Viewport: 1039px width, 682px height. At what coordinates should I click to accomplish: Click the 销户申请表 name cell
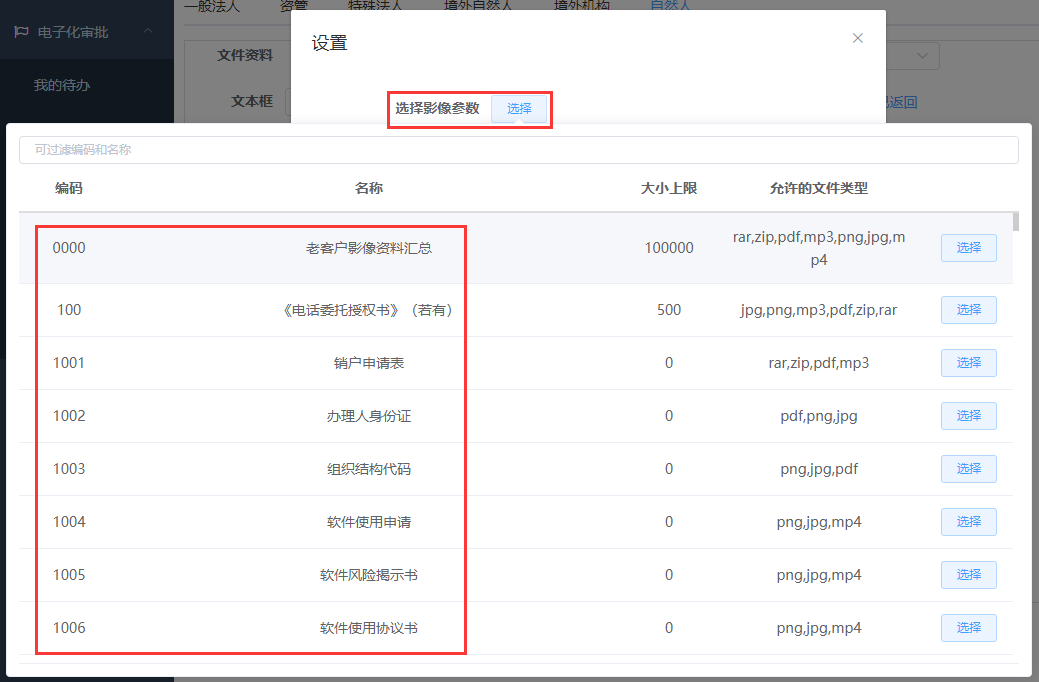click(368, 363)
